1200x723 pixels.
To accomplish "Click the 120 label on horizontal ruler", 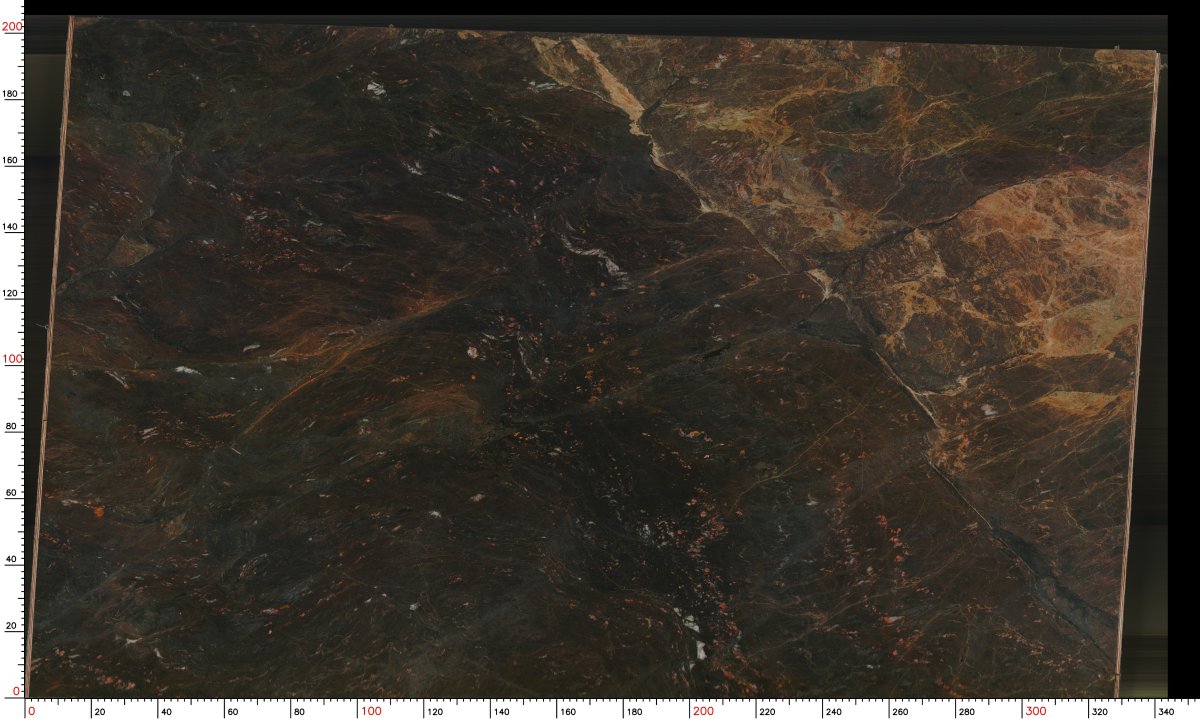I will pyautogui.click(x=436, y=712).
